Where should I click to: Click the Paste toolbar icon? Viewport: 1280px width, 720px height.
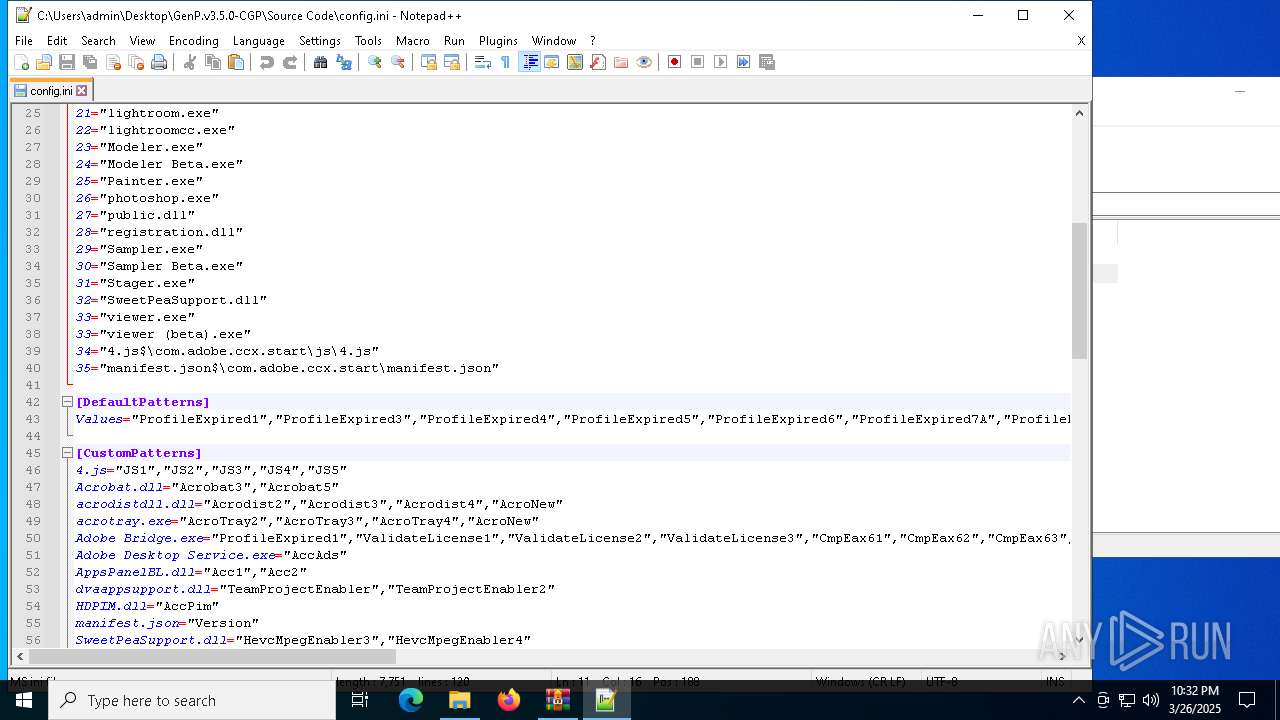click(236, 62)
